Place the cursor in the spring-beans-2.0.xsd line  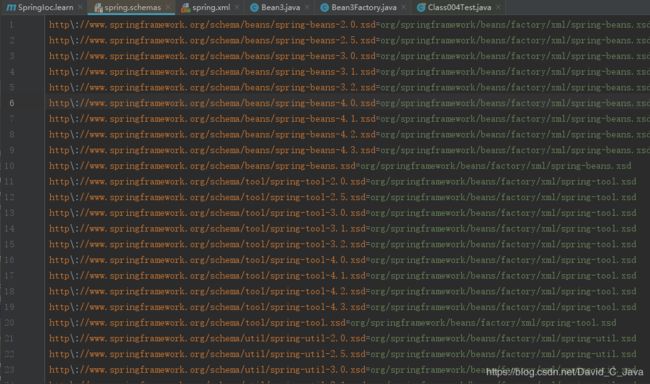[x=349, y=25]
